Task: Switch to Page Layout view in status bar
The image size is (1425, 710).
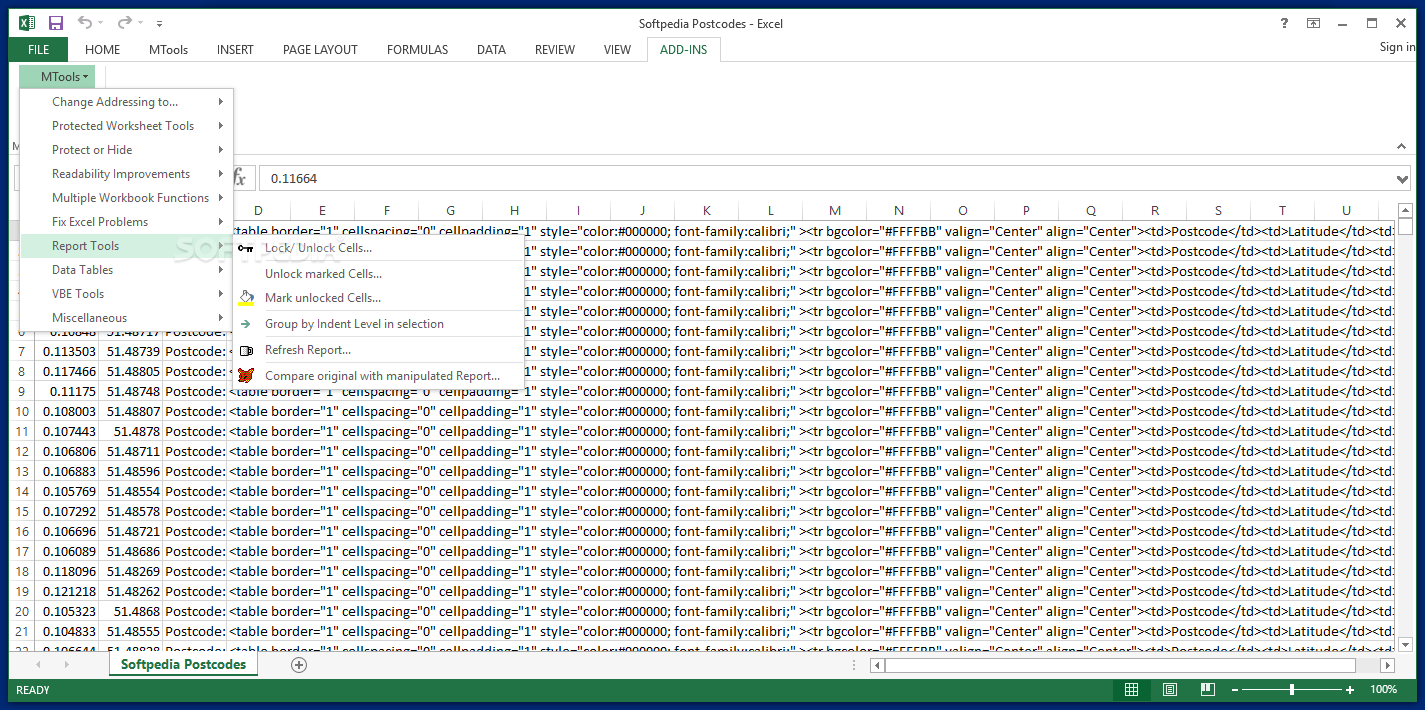Action: tap(1169, 690)
